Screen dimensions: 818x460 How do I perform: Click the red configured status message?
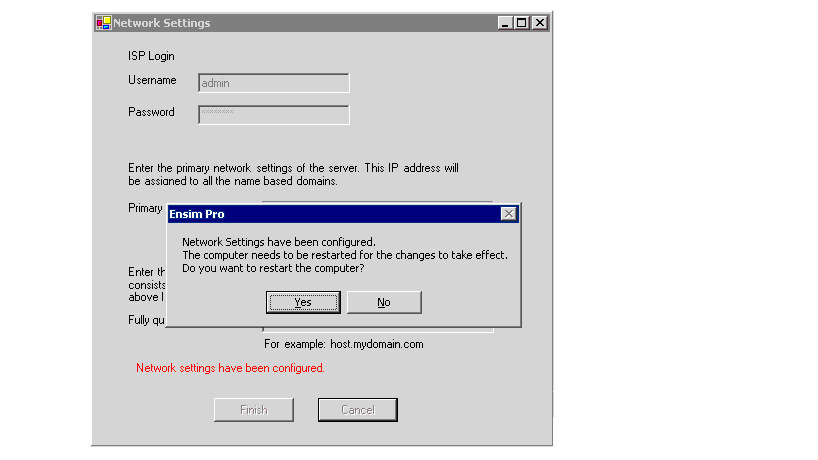(230, 368)
